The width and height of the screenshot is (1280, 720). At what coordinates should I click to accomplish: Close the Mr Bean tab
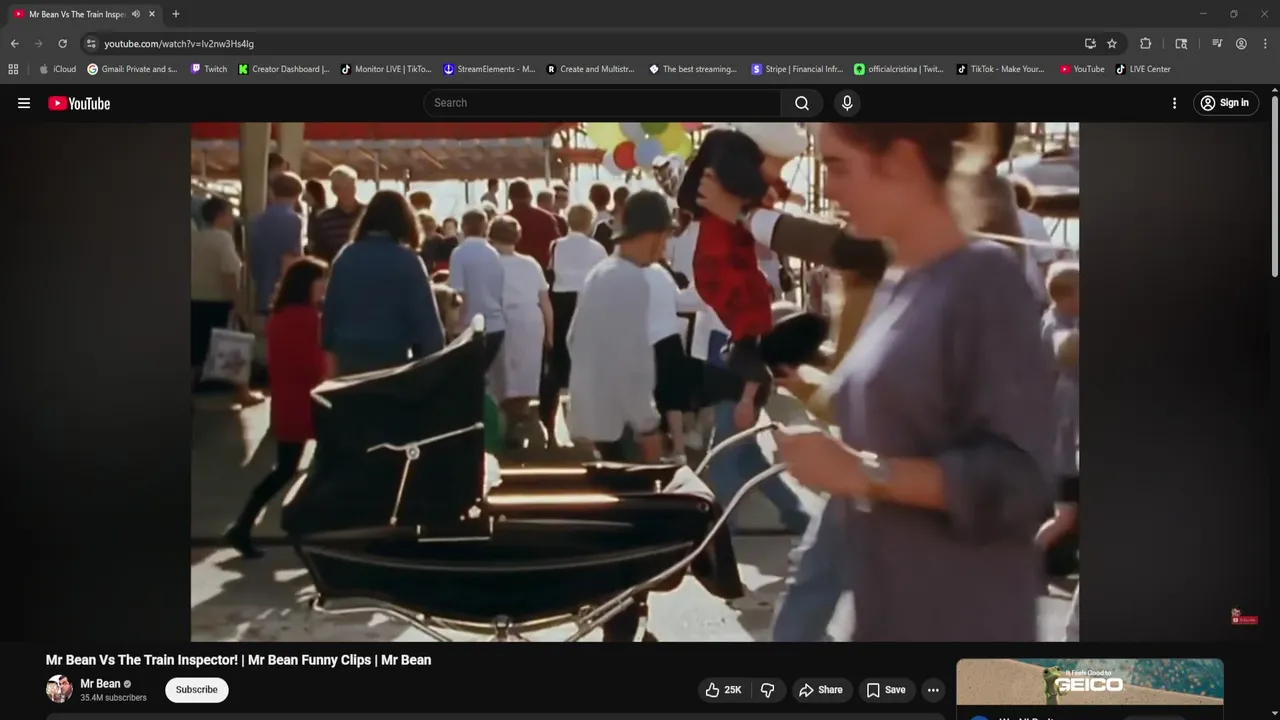tap(152, 14)
